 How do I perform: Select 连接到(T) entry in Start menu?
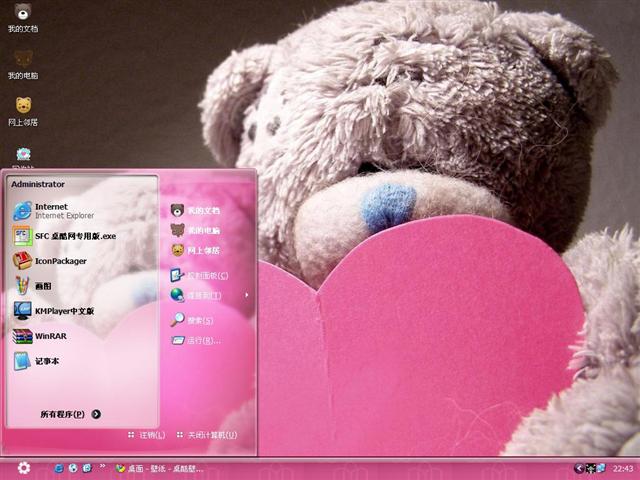click(196, 295)
